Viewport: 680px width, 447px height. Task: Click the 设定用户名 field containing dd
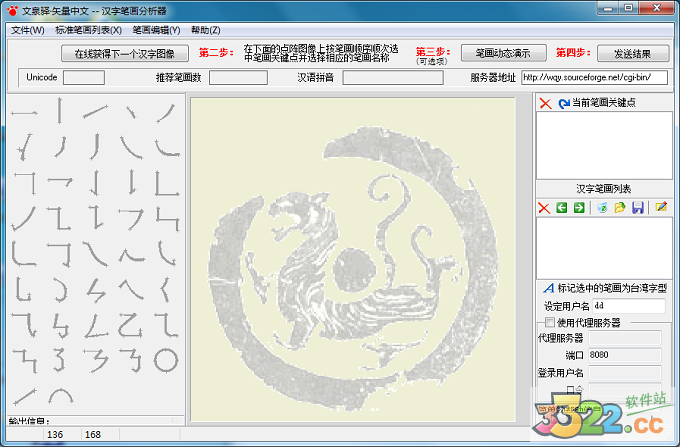point(628,306)
